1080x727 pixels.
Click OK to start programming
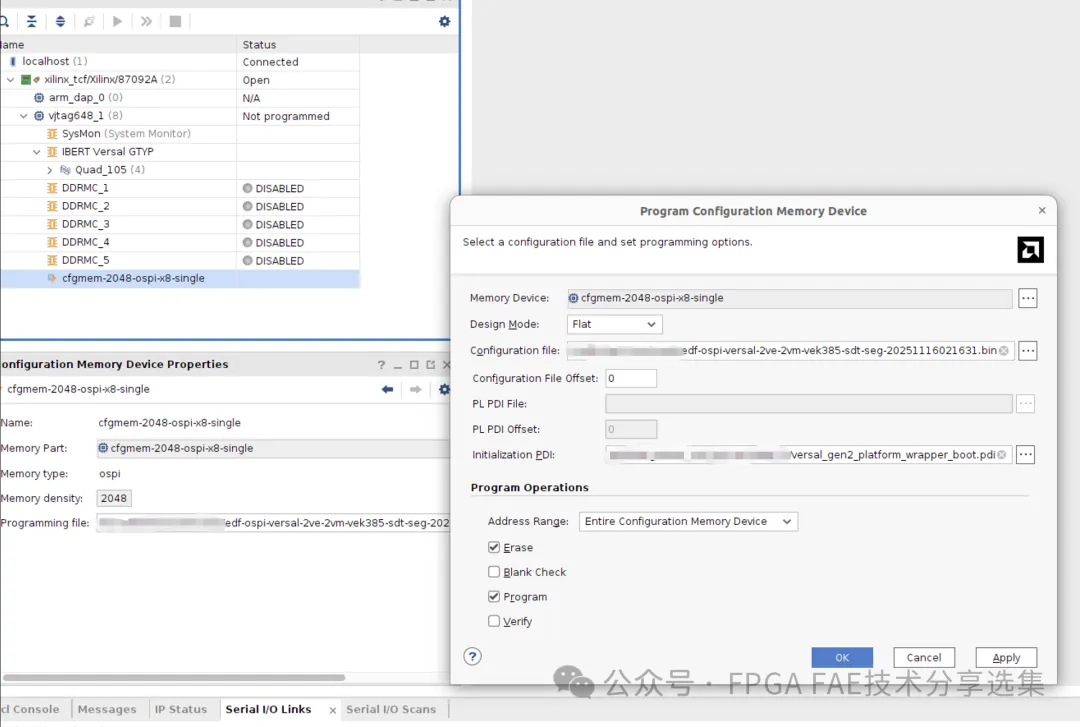[x=842, y=658]
